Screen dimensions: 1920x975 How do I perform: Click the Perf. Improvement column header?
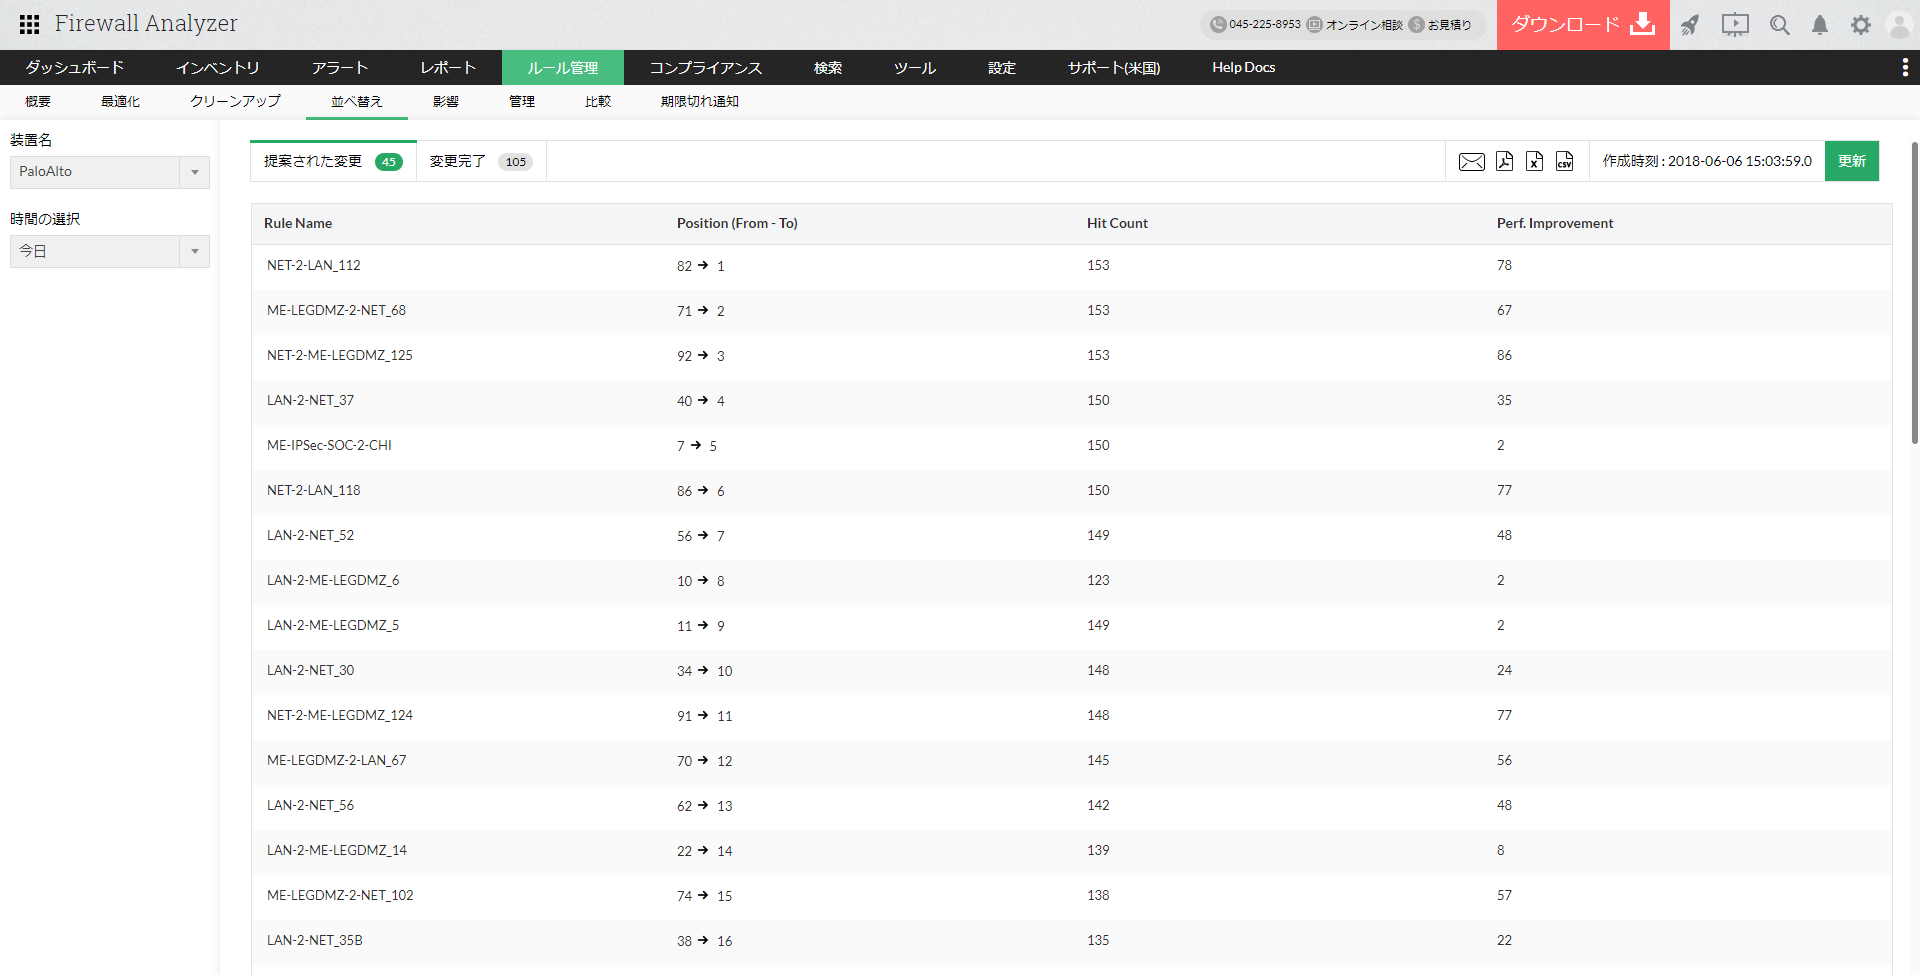click(x=1555, y=223)
